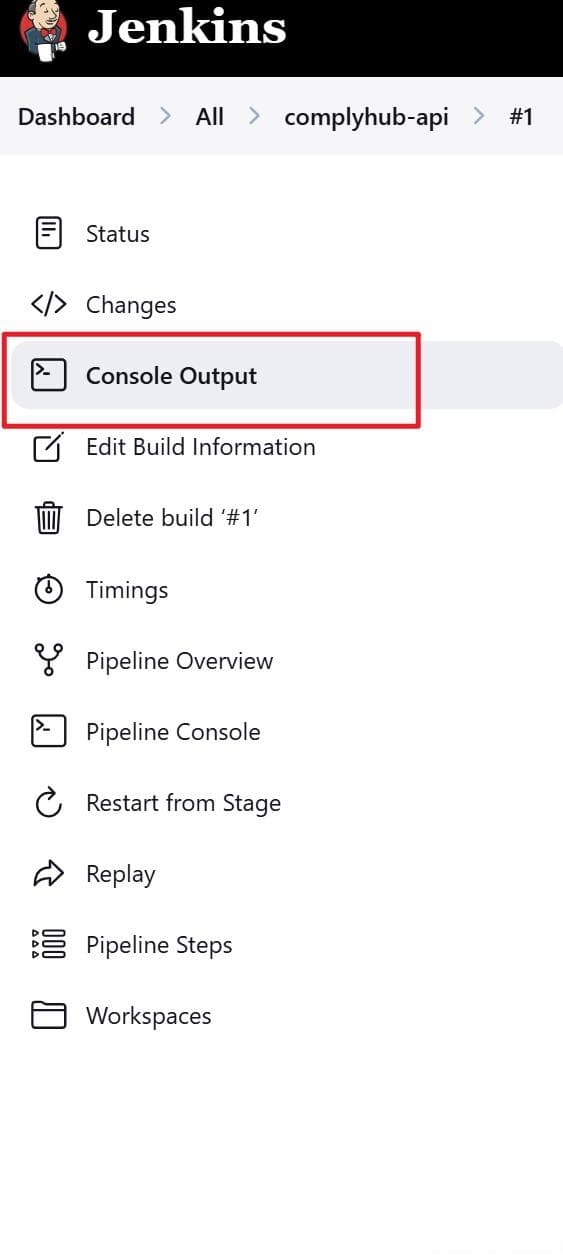Expand the chevron after Dashboard breadcrumb

(x=165, y=116)
